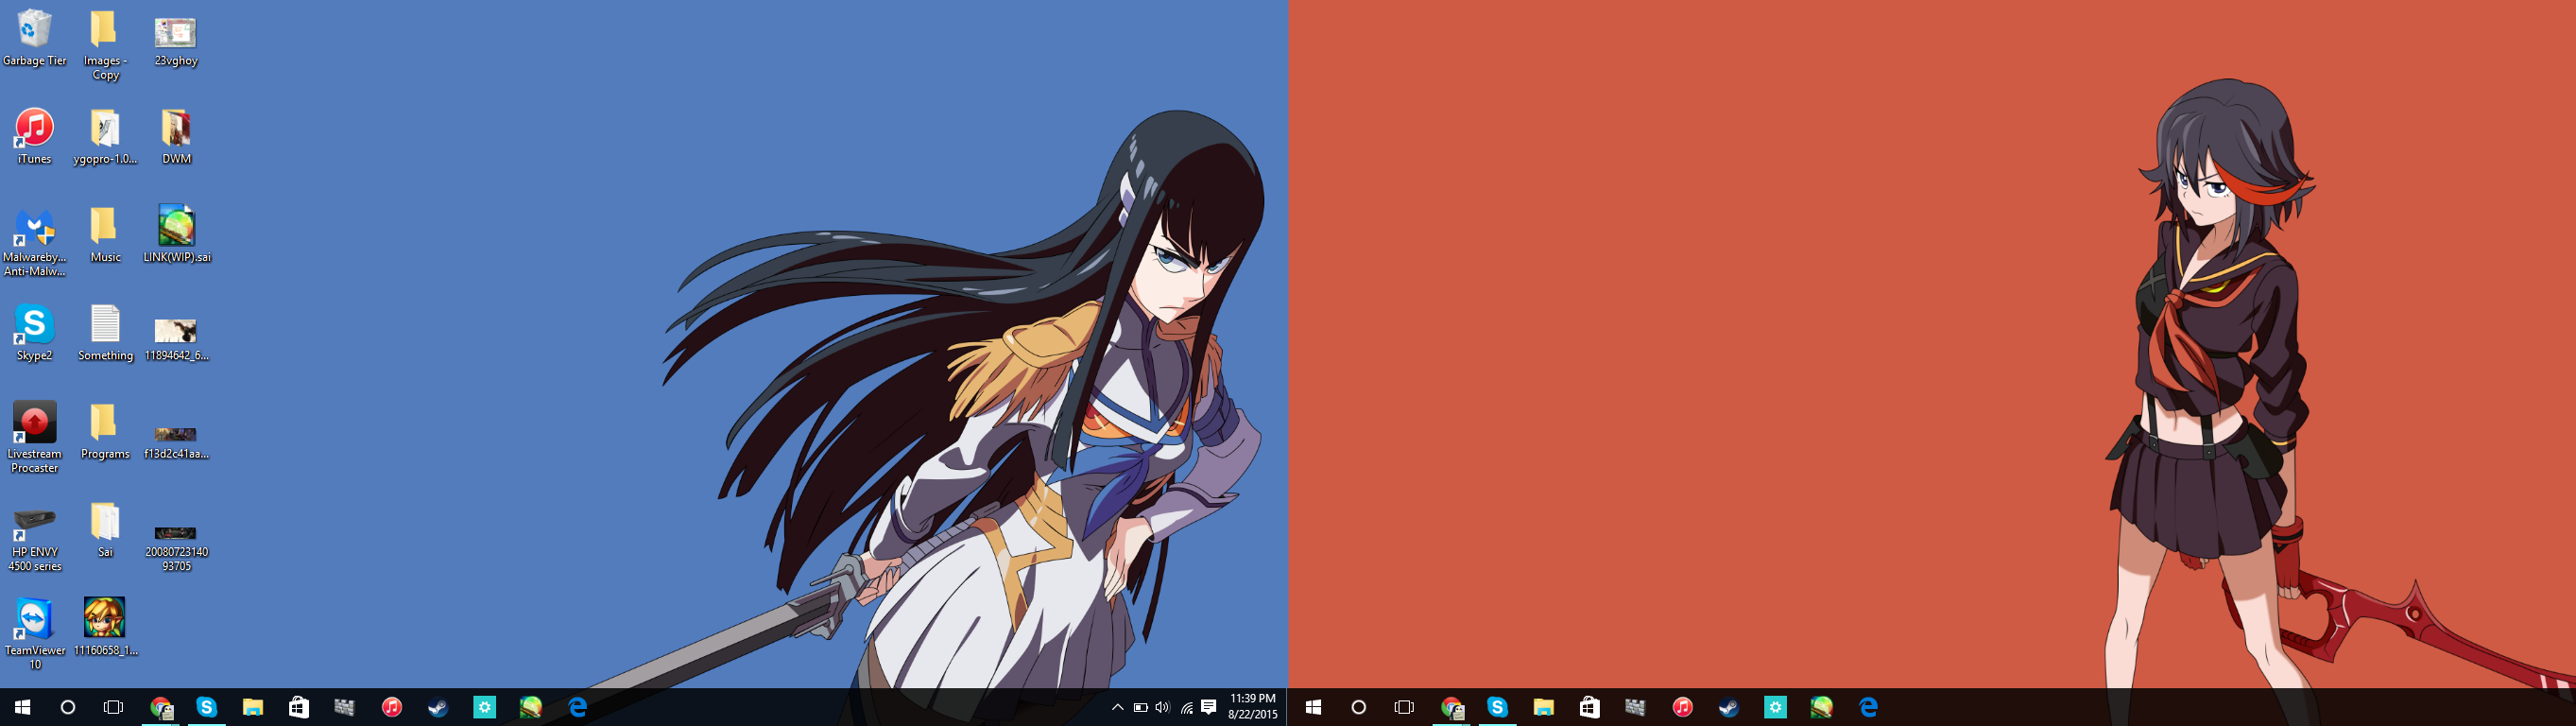Launch the Livestream Procaster shortcut

(34, 437)
